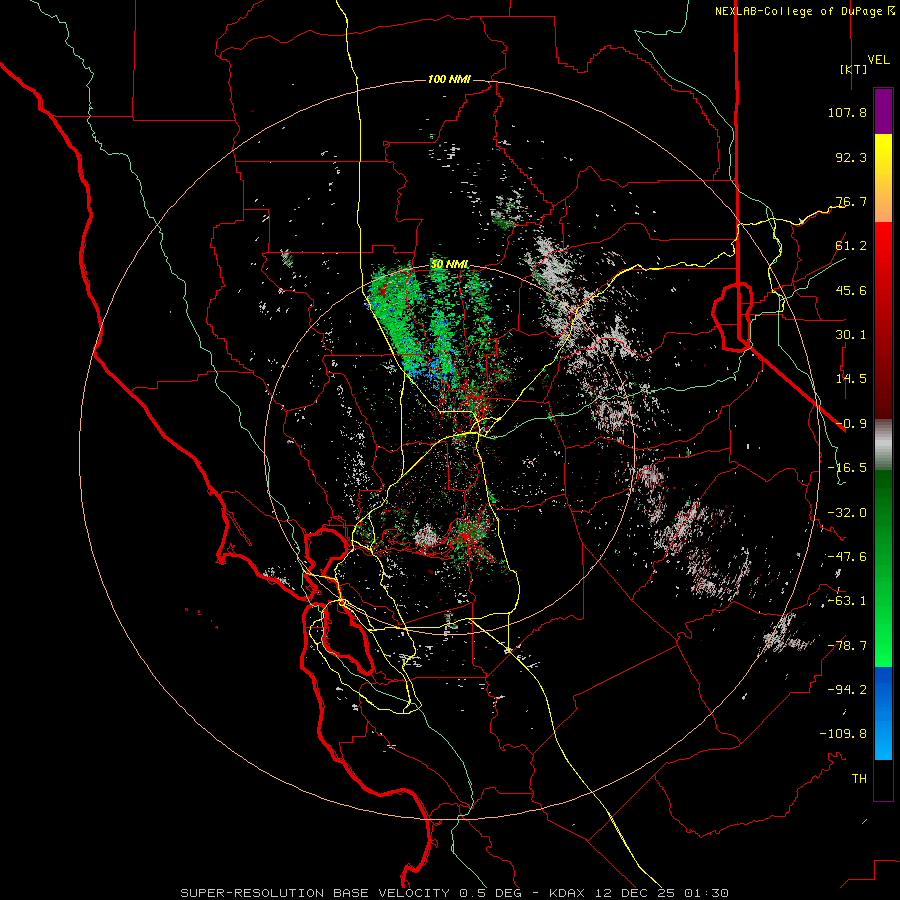
Task: Select the -47.6 velocity scale value
Action: [847, 557]
